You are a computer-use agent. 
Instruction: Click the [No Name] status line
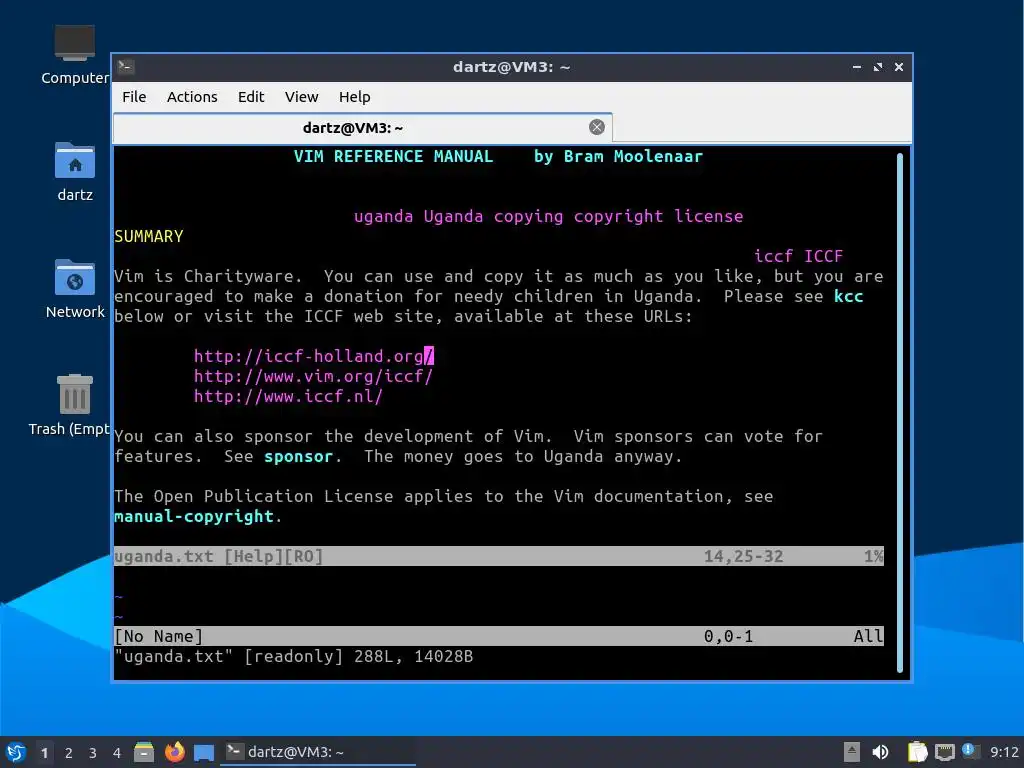pos(499,636)
